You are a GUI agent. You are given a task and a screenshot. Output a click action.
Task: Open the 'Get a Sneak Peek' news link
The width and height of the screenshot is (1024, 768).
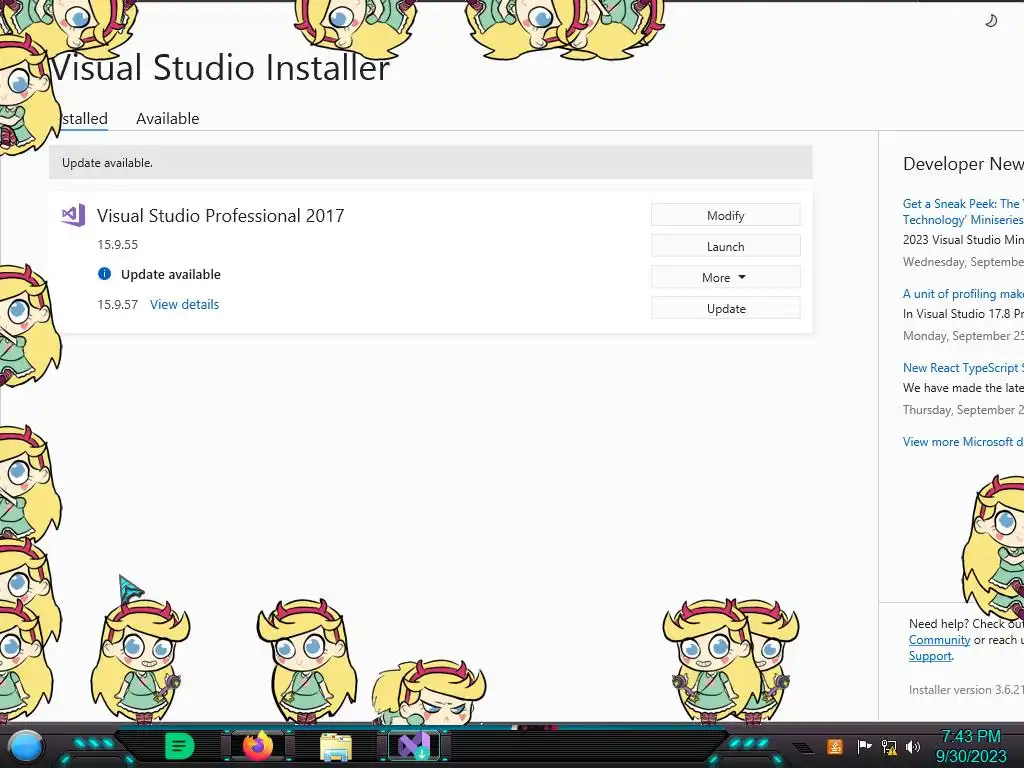coord(963,212)
